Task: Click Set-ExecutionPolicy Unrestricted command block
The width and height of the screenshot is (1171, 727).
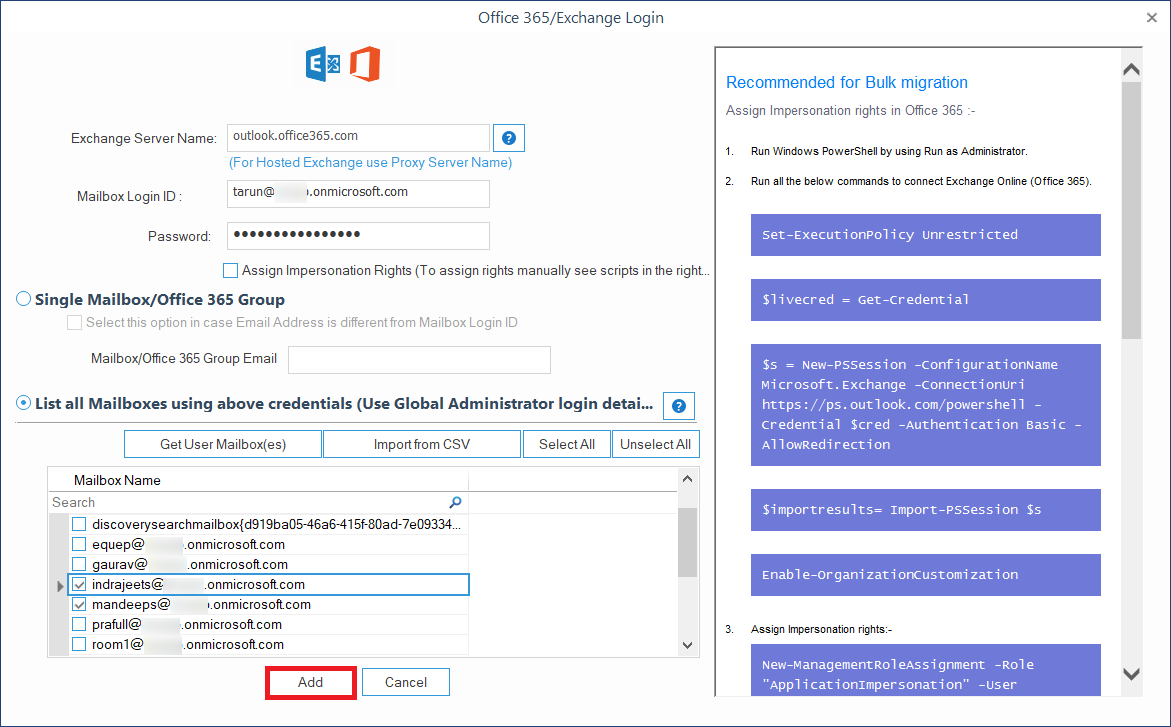Action: tap(925, 235)
